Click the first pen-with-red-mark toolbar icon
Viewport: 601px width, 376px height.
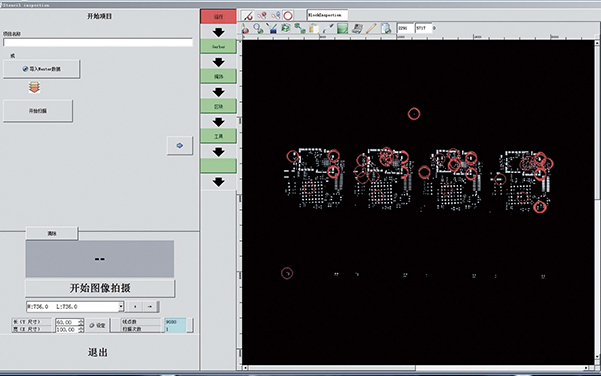(248, 16)
